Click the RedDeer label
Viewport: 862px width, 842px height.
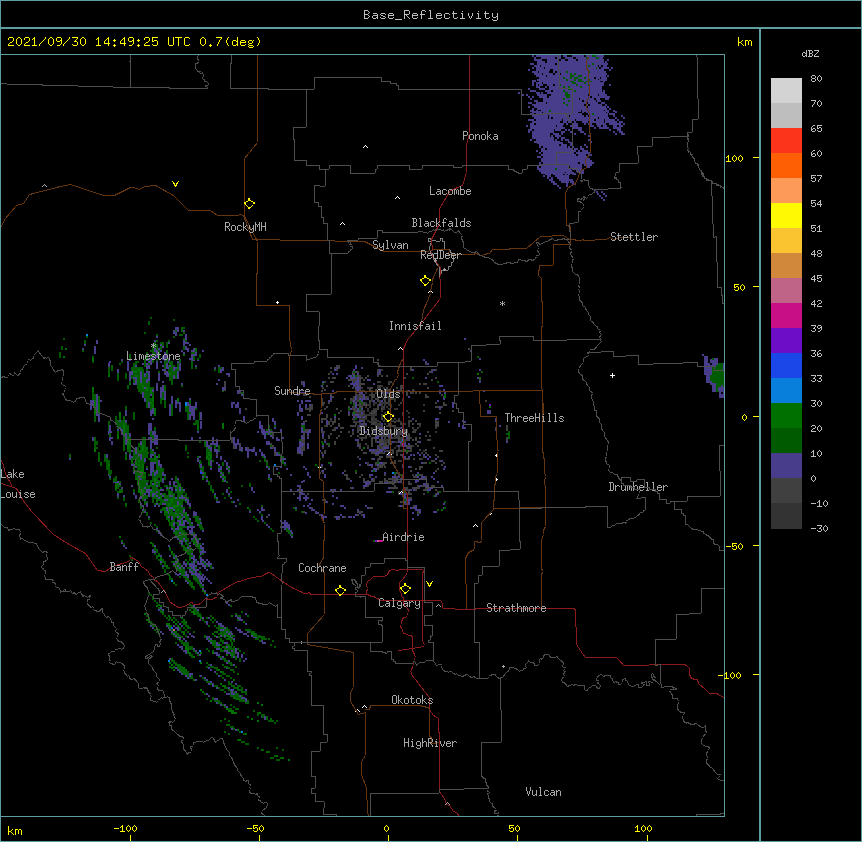click(x=440, y=255)
